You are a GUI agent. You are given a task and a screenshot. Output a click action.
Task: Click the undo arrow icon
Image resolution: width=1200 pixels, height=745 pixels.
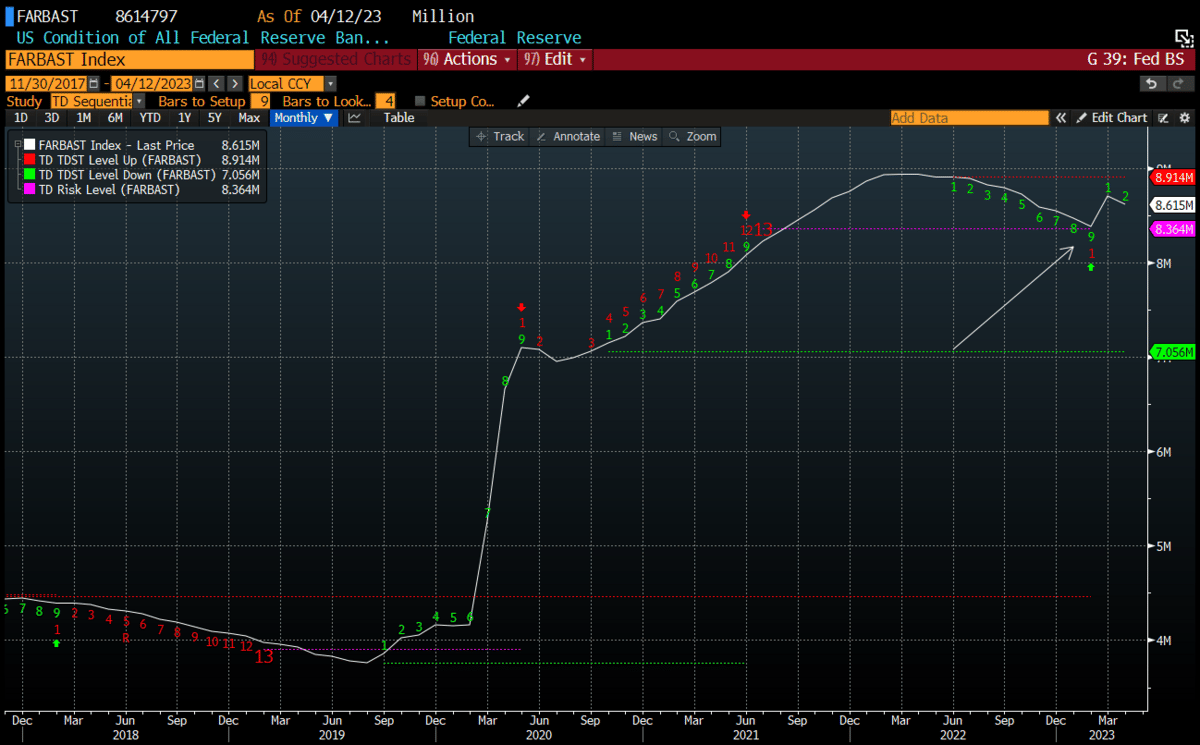1153,84
